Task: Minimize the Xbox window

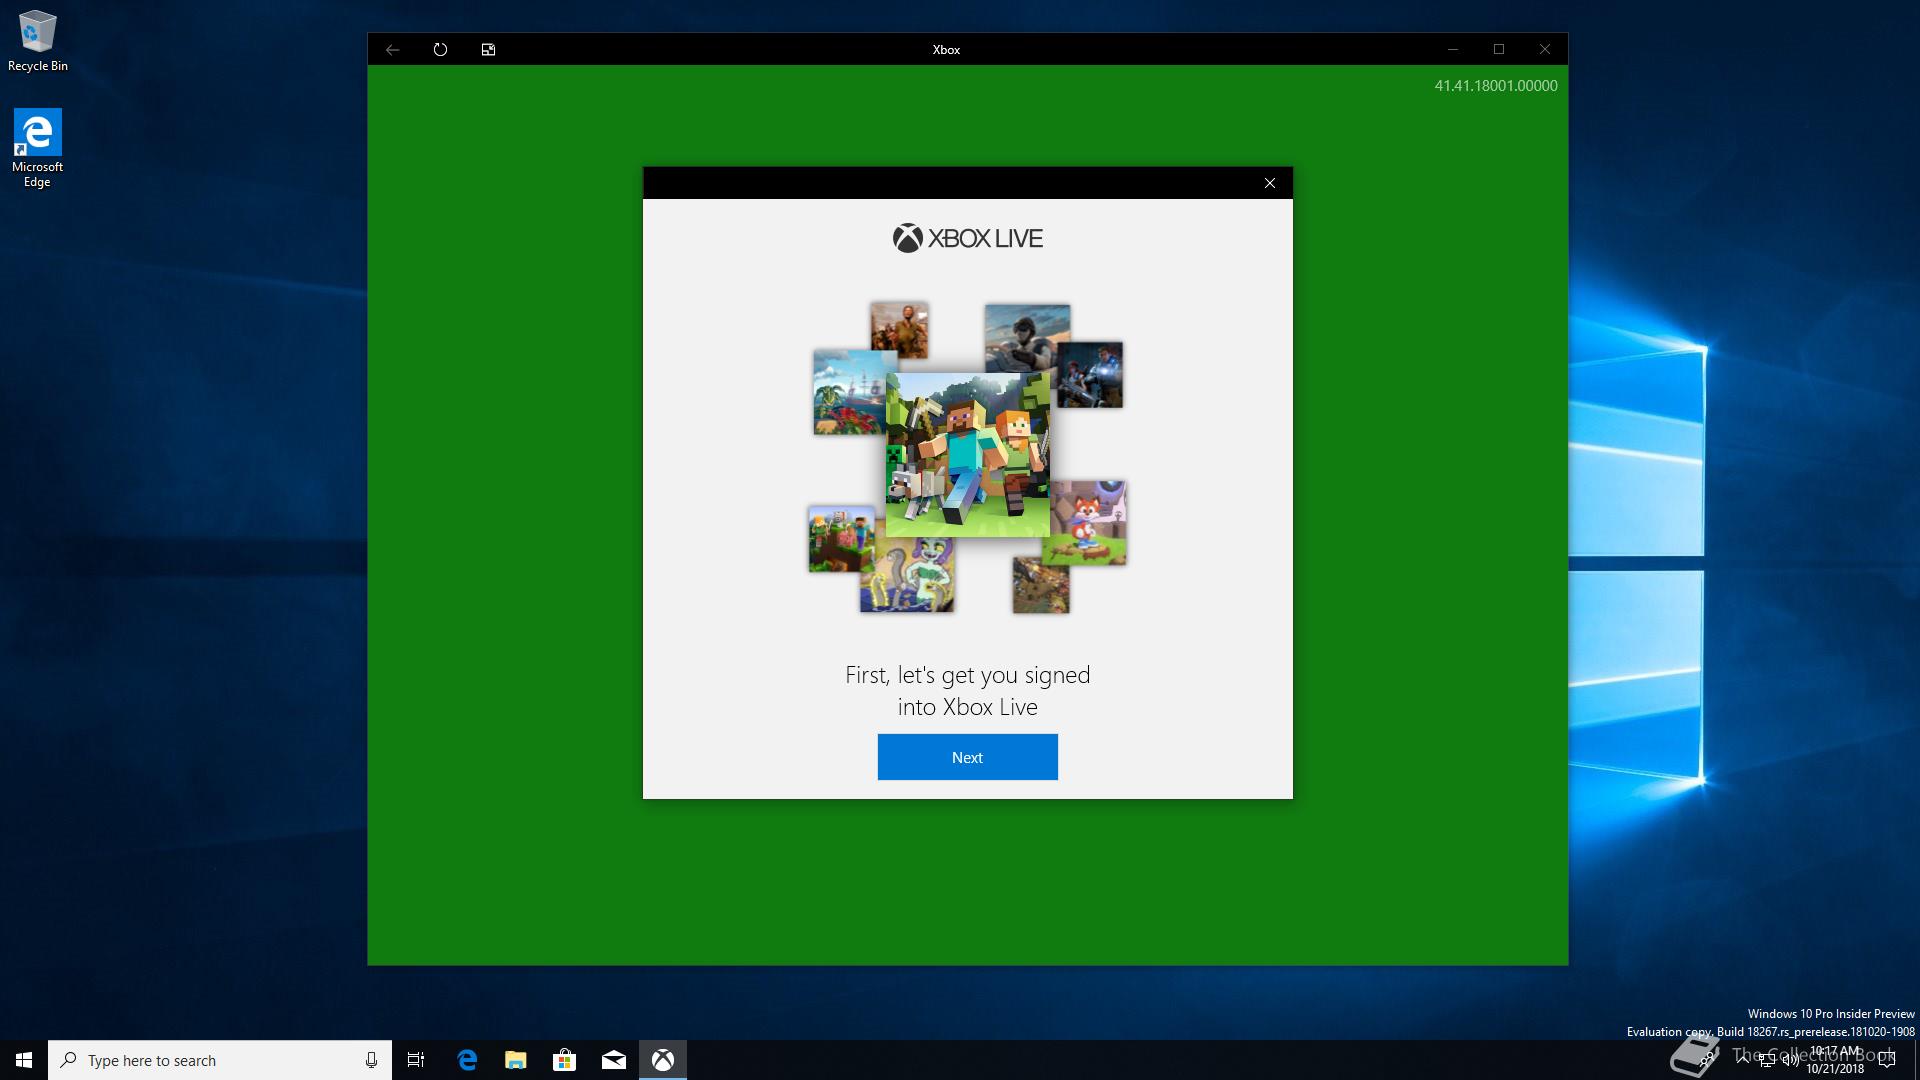Action: (x=1453, y=49)
